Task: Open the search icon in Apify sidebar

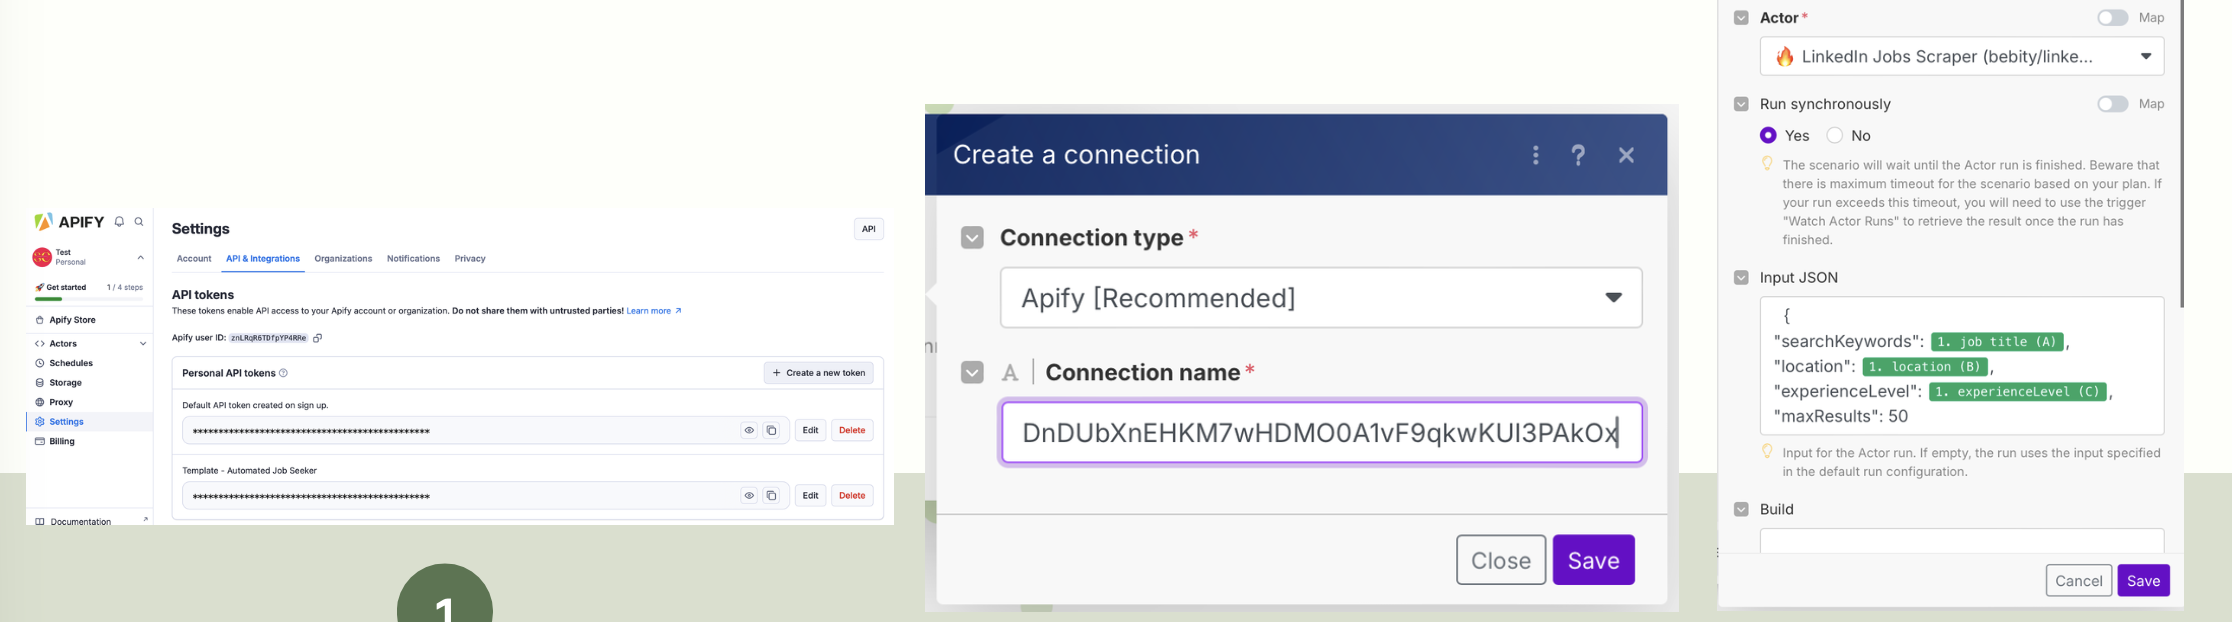Action: tap(139, 222)
